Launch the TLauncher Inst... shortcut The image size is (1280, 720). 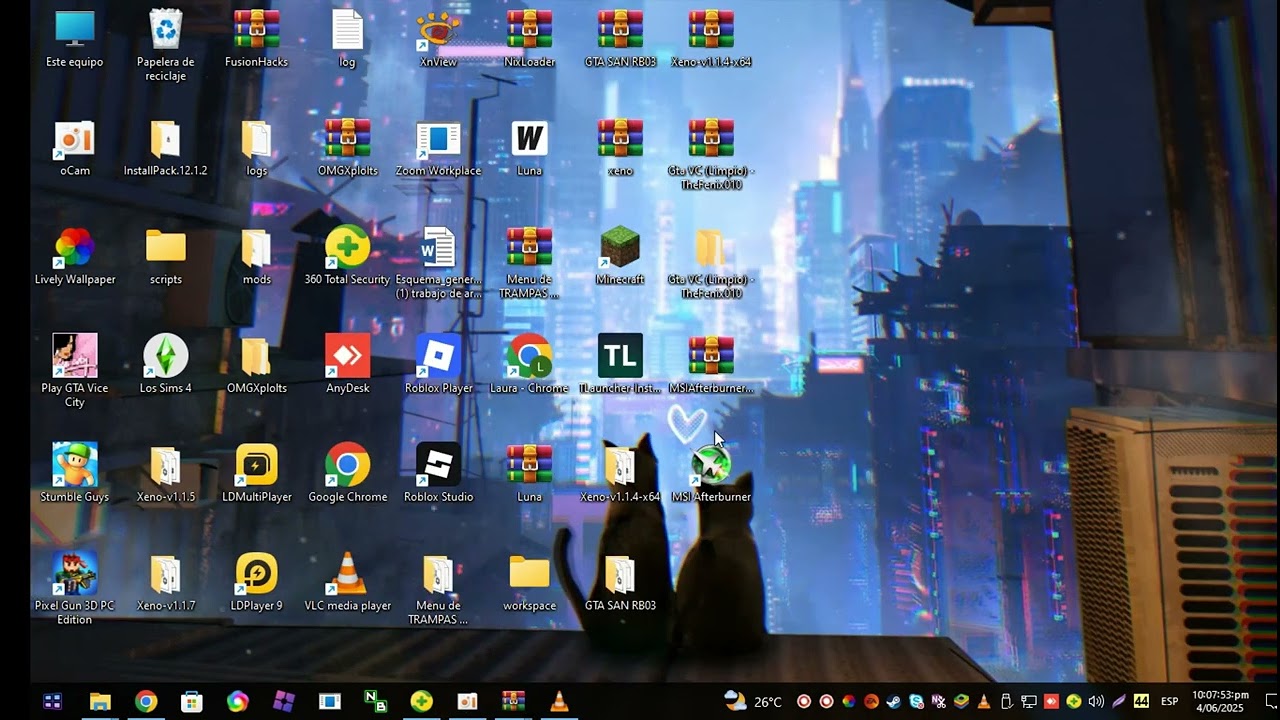(x=621, y=364)
